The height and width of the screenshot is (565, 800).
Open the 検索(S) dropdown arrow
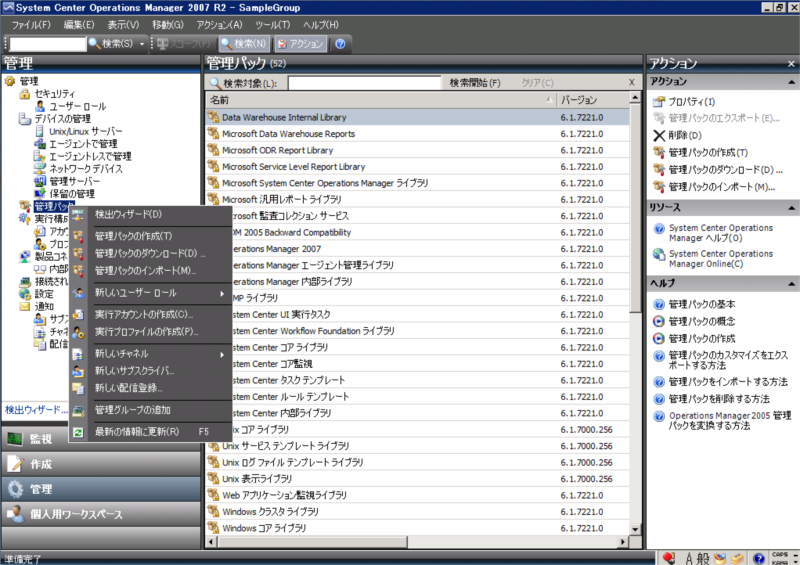point(144,44)
